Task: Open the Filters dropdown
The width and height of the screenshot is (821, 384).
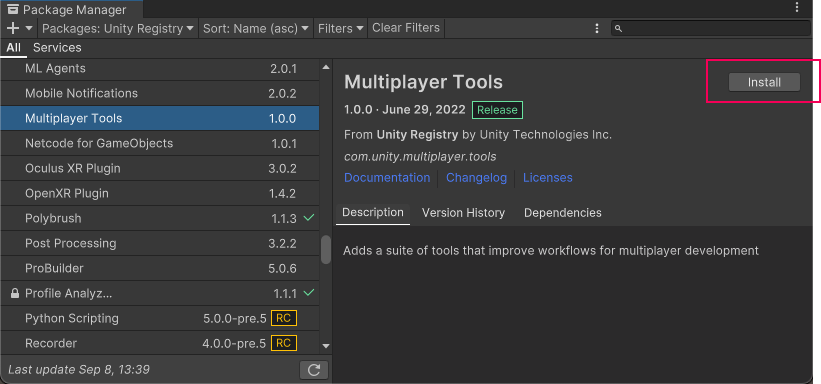Action: coord(341,28)
